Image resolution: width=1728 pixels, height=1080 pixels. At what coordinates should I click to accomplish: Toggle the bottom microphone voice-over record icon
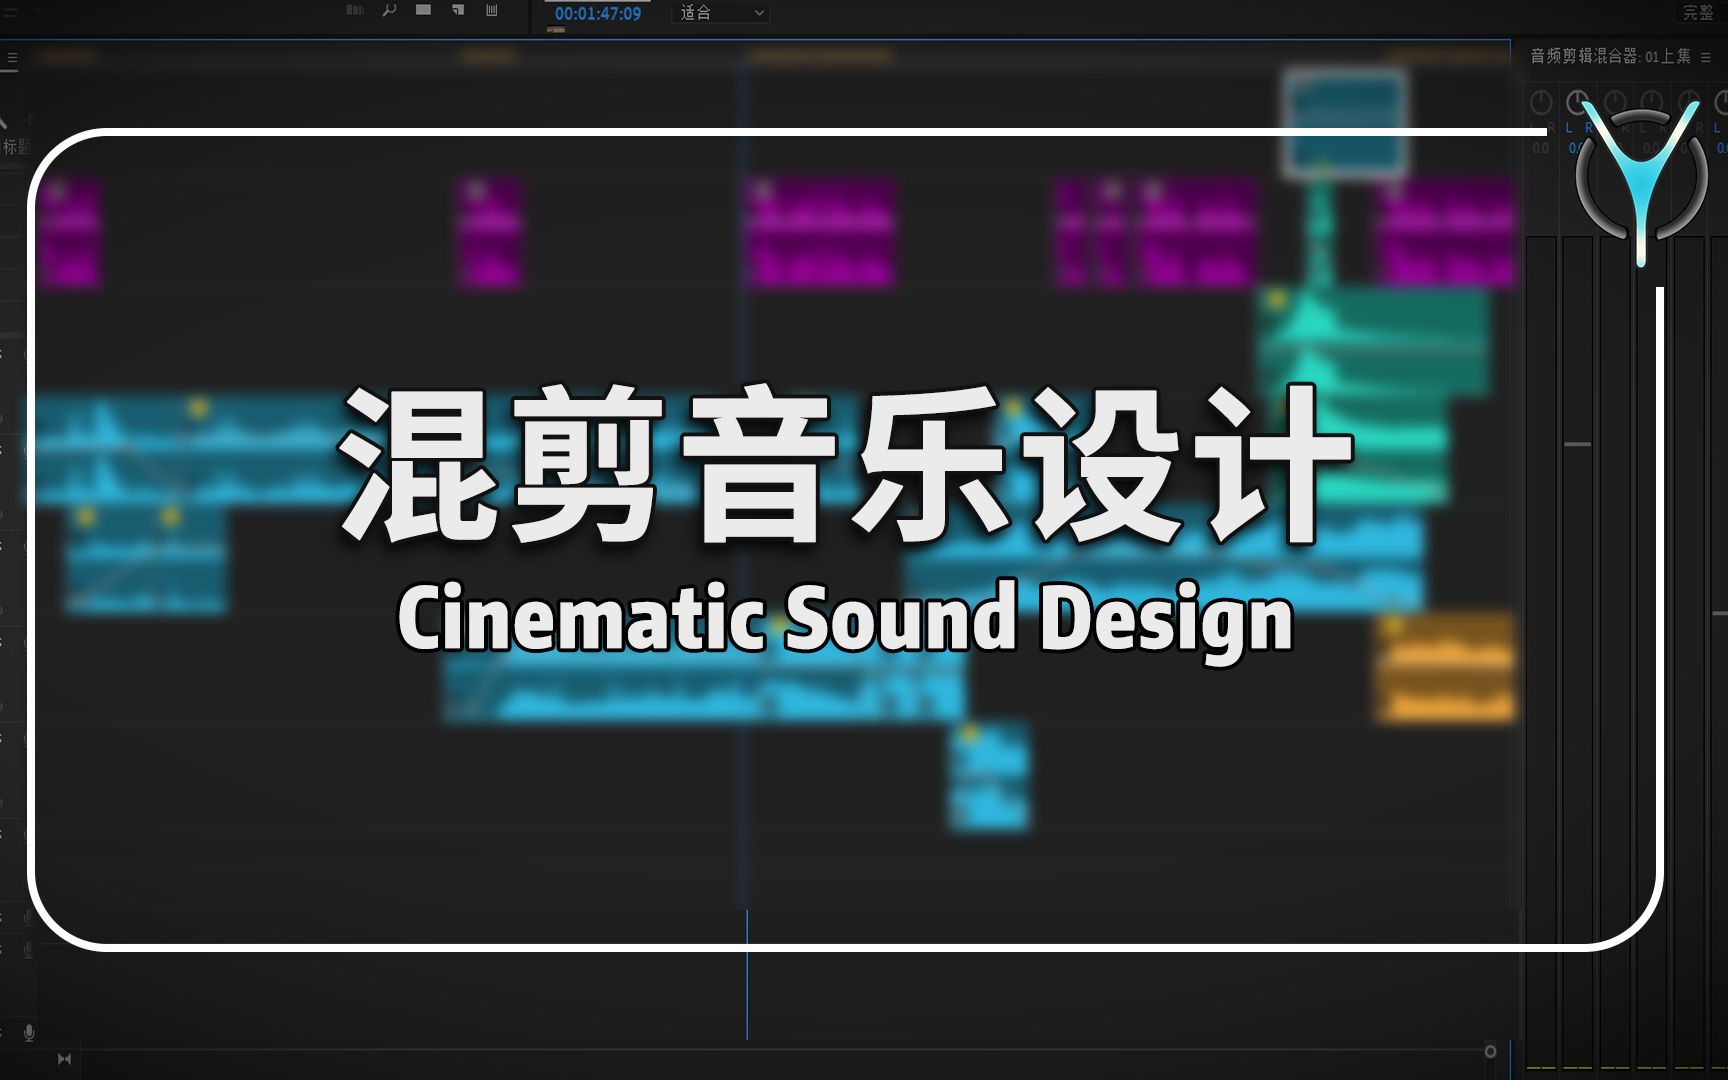pyautogui.click(x=29, y=1032)
